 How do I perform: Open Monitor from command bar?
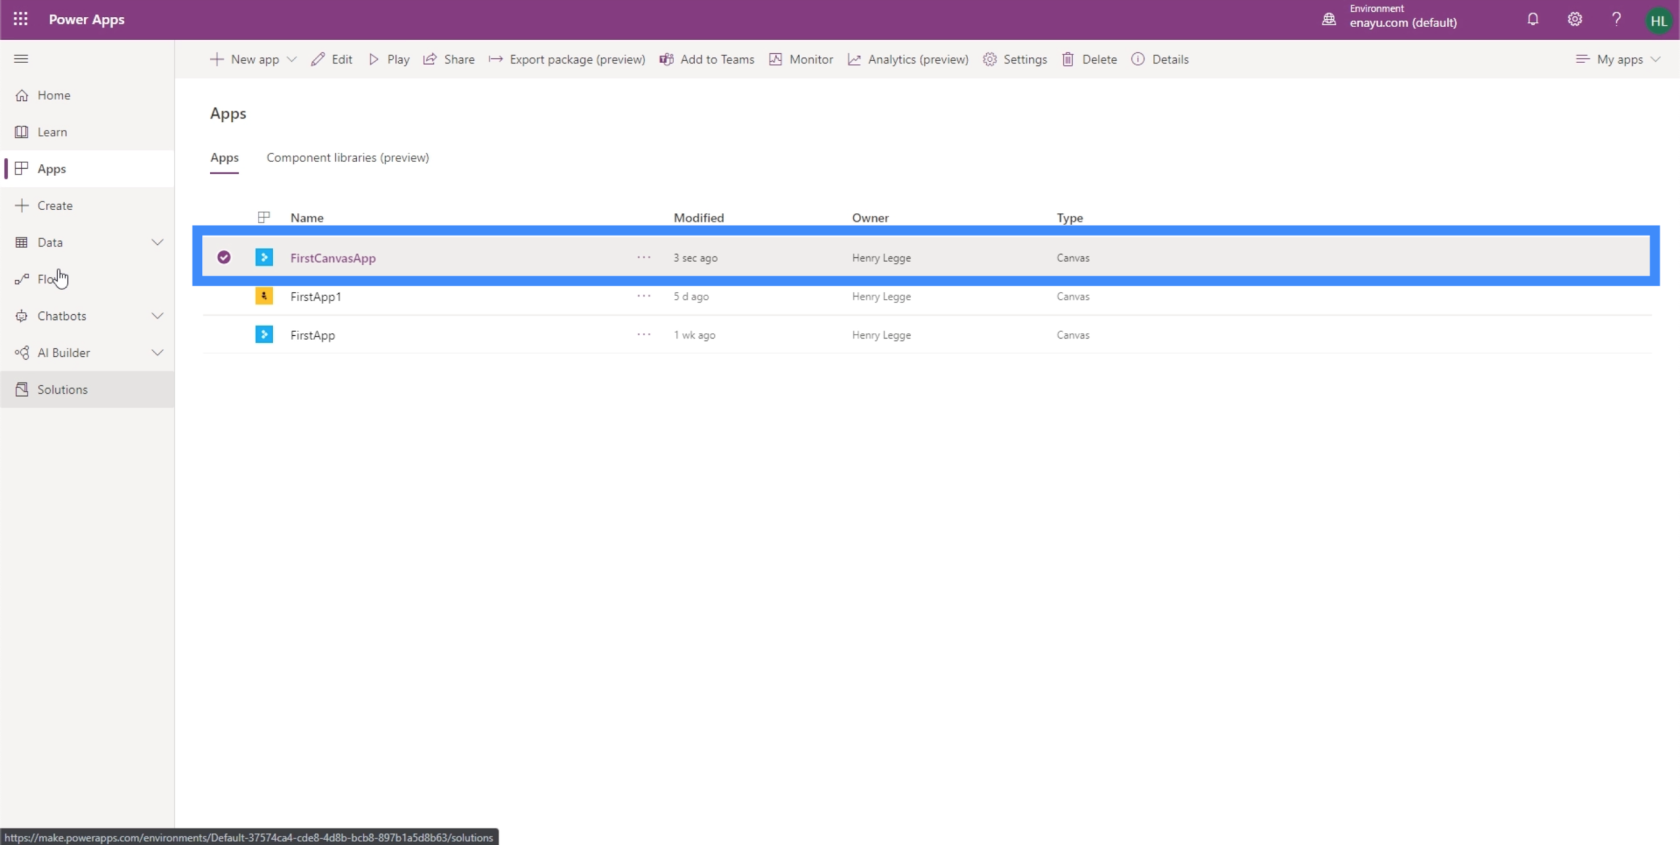pyautogui.click(x=801, y=60)
